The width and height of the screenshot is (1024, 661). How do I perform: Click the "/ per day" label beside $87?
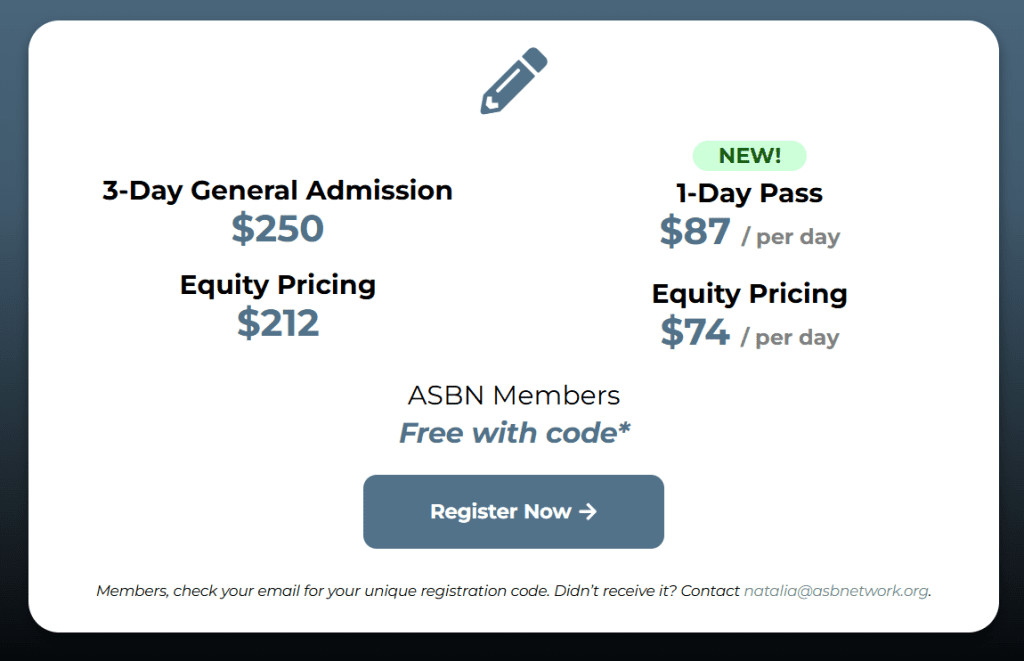[x=790, y=238]
